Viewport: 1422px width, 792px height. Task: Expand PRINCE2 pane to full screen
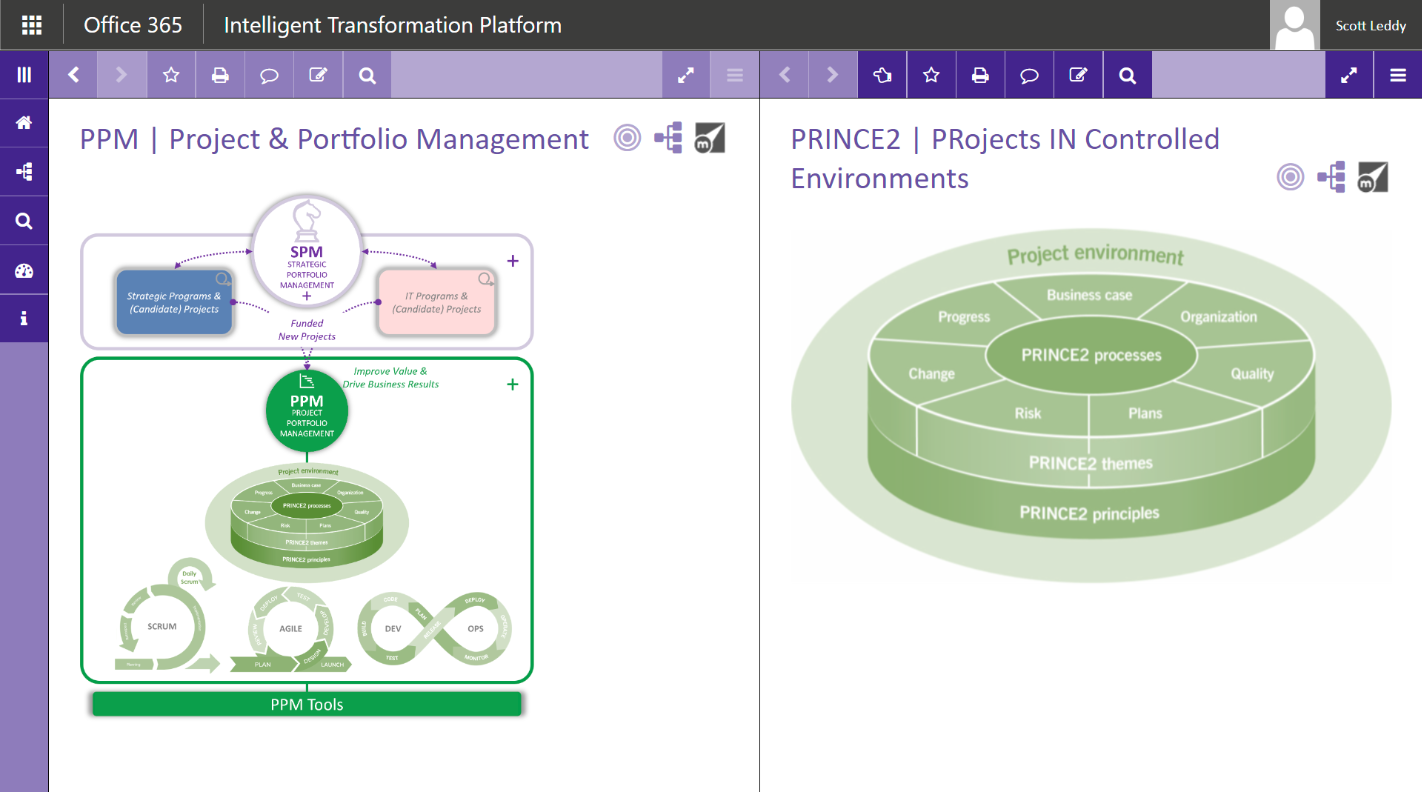(1349, 75)
